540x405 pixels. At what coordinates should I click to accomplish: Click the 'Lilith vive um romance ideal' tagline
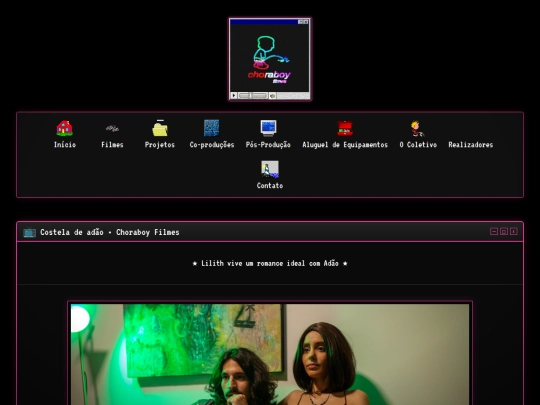270,263
